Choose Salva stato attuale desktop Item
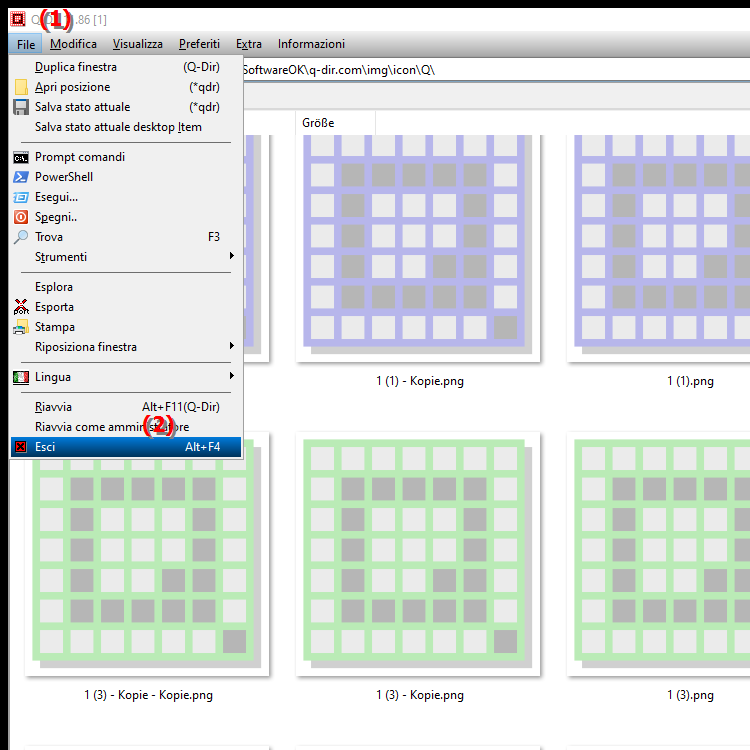This screenshot has height=750, width=750. click(x=126, y=127)
